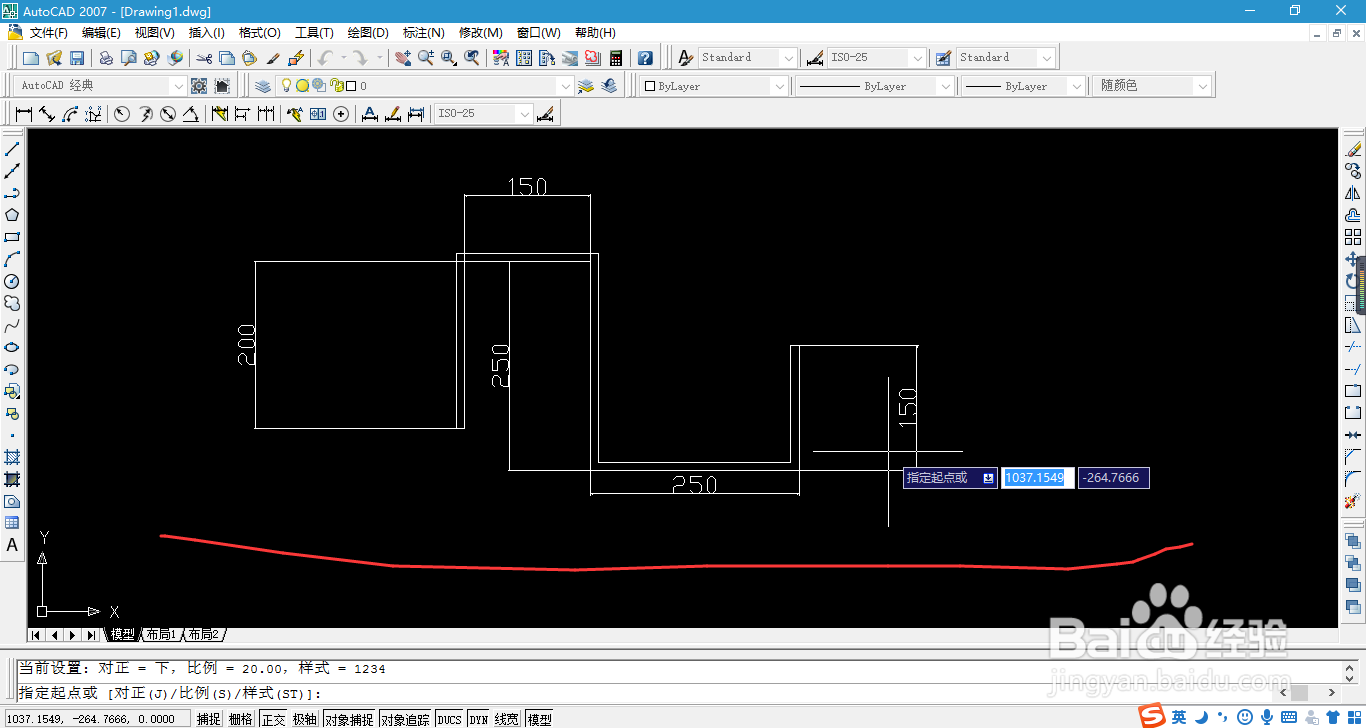Open the ByLayer linetype dropdown

945,86
